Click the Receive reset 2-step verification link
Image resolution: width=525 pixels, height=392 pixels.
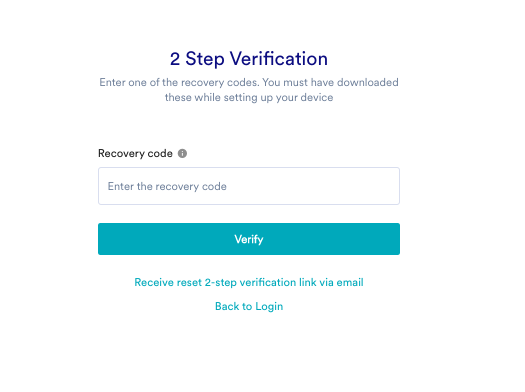249,282
